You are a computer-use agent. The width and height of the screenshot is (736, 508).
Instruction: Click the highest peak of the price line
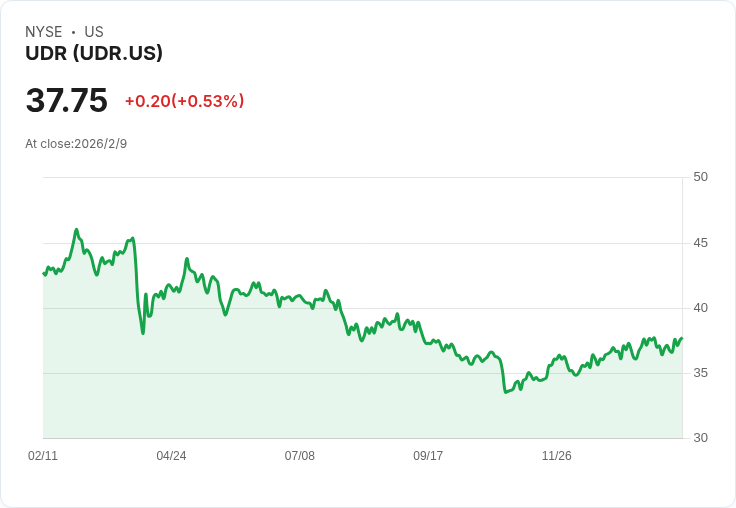coord(76,229)
